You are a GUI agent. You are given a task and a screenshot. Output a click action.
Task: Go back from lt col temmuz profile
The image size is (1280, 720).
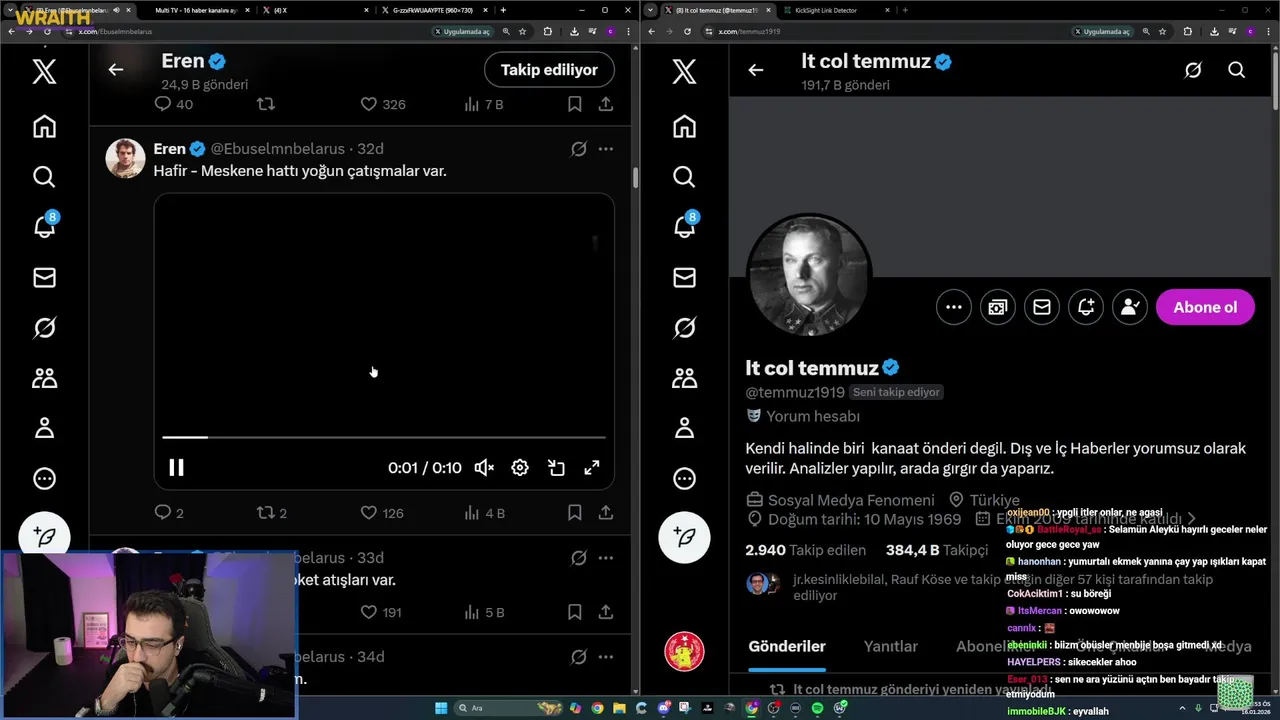[756, 70]
